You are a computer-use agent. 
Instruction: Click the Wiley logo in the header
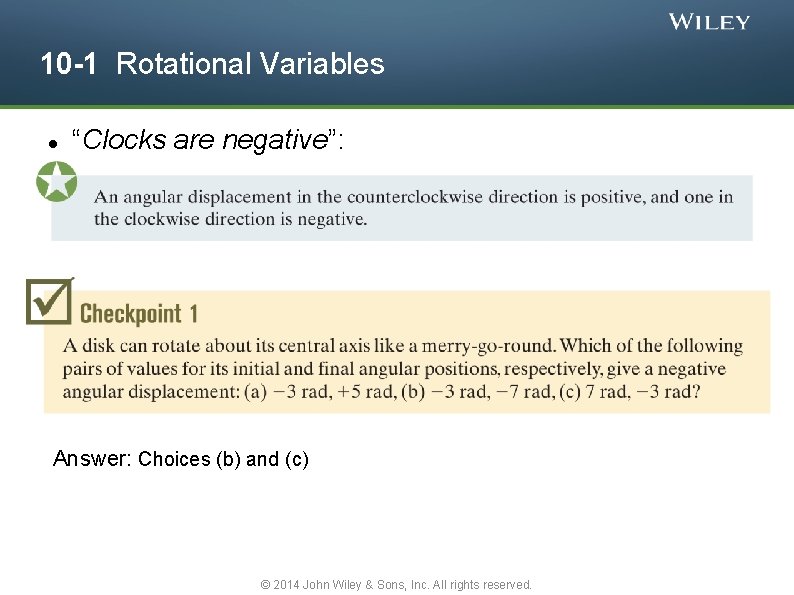tap(709, 22)
